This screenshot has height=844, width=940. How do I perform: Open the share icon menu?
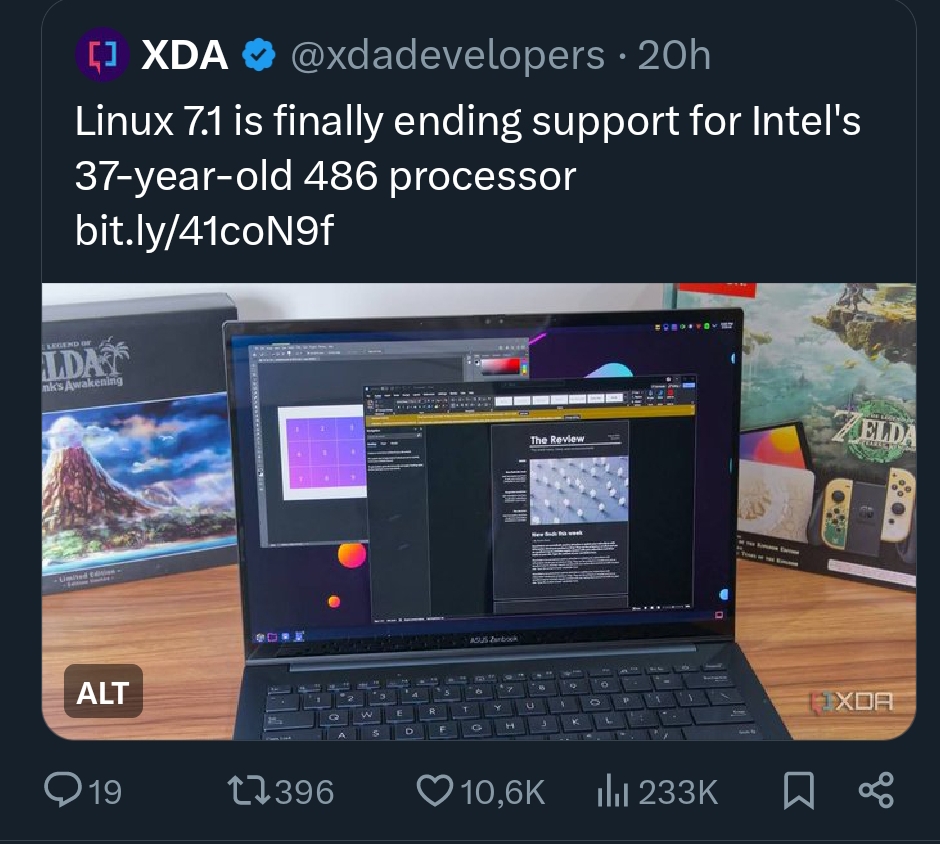tap(876, 791)
